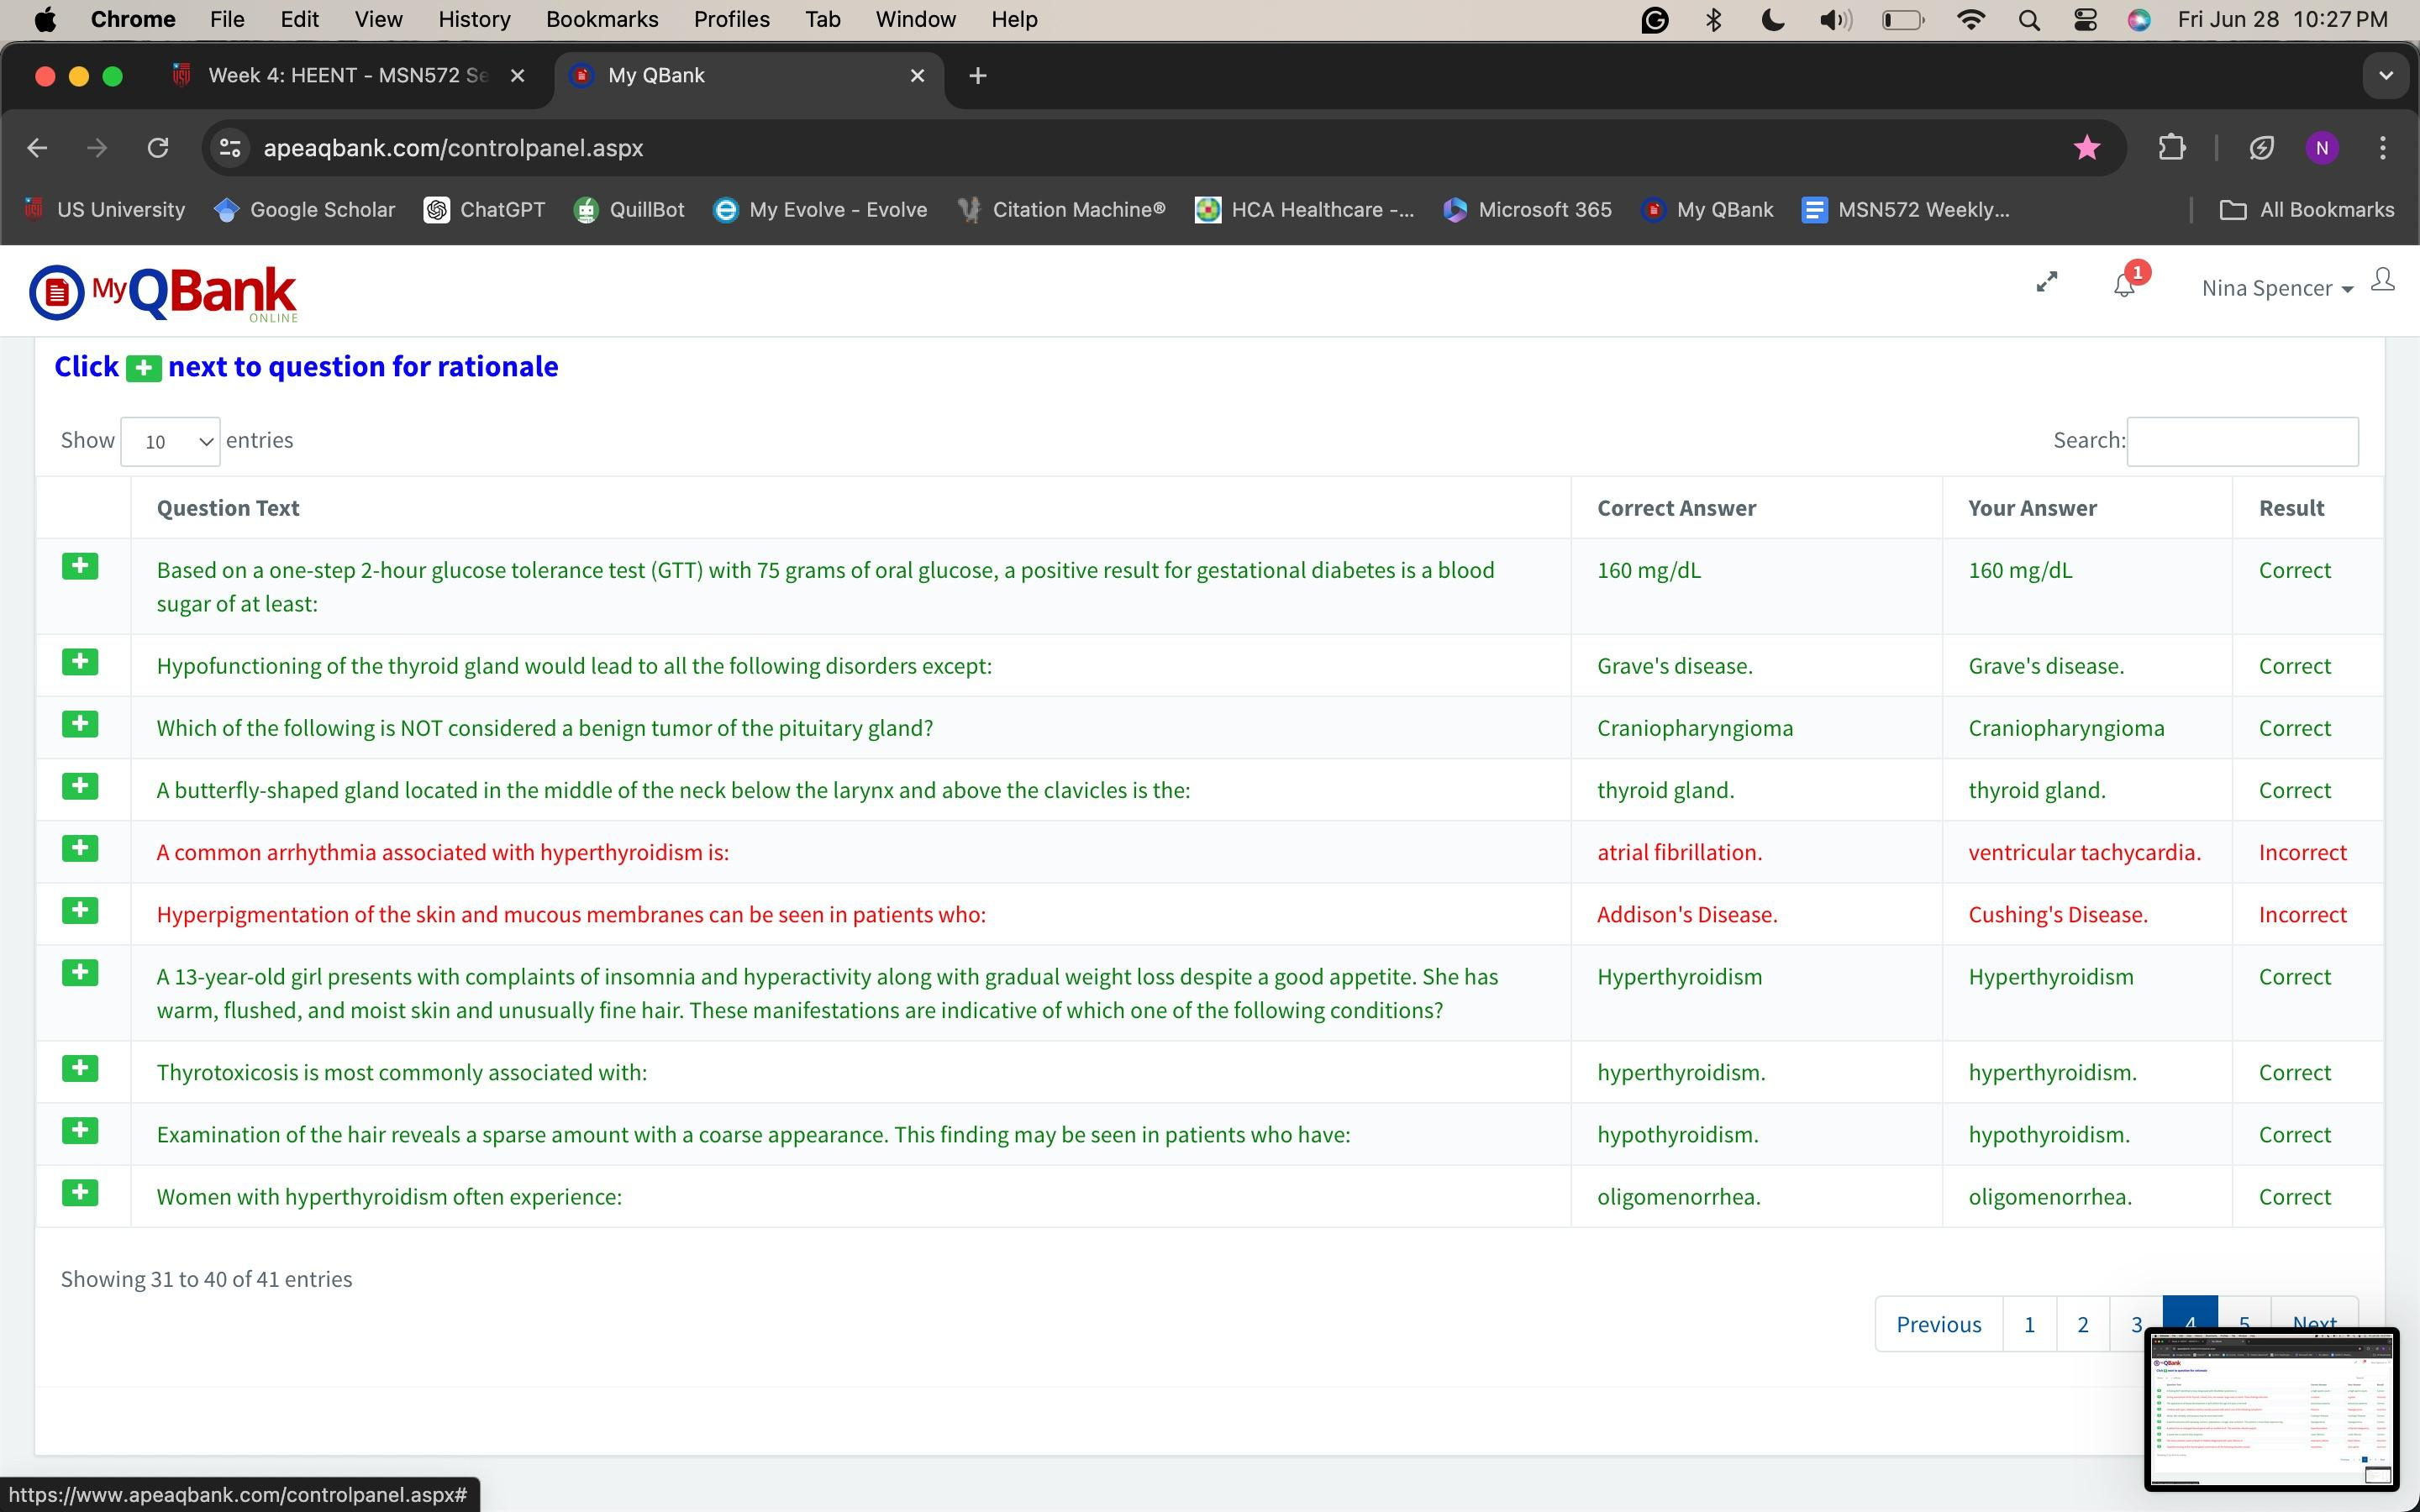This screenshot has width=2420, height=1512.
Task: Click the Search input field
Action: 2241,441
